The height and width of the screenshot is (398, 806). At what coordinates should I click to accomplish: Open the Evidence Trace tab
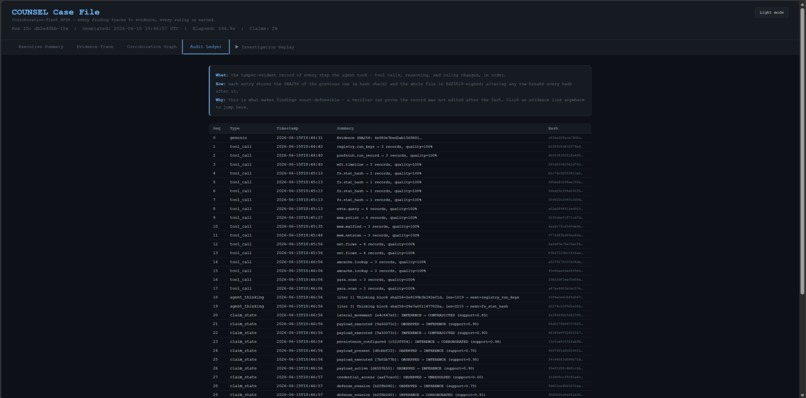pos(95,47)
